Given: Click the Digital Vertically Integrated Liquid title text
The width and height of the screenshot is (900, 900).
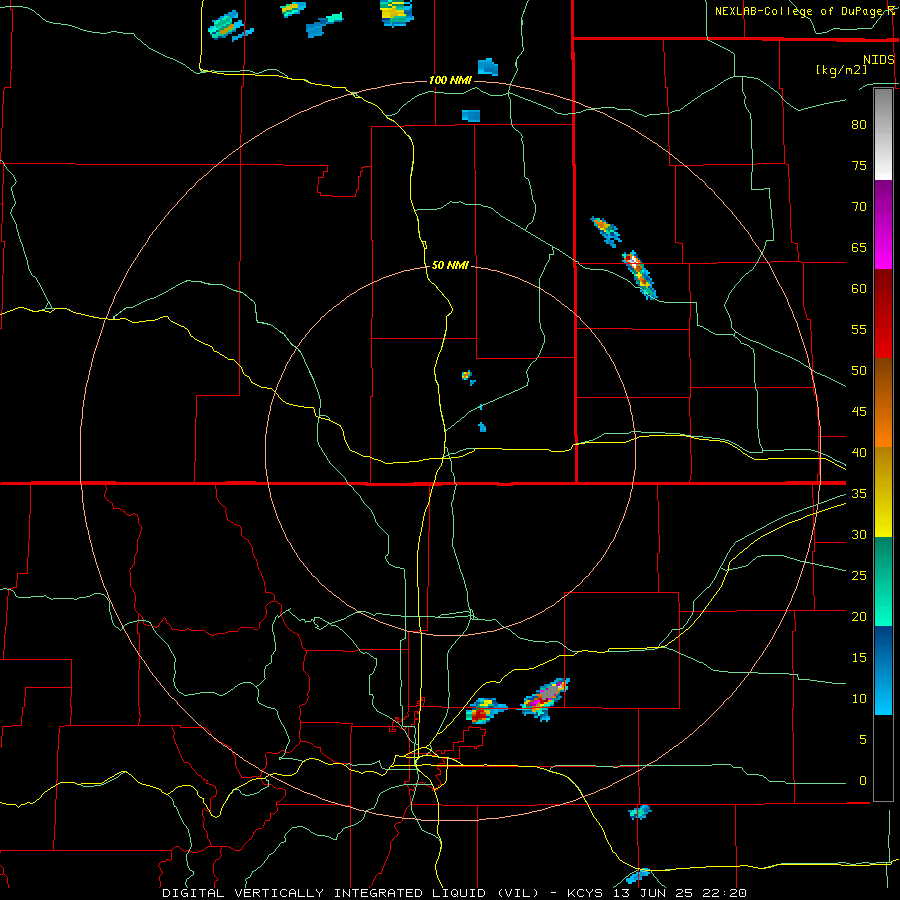Looking at the screenshot, I should click(x=351, y=893).
